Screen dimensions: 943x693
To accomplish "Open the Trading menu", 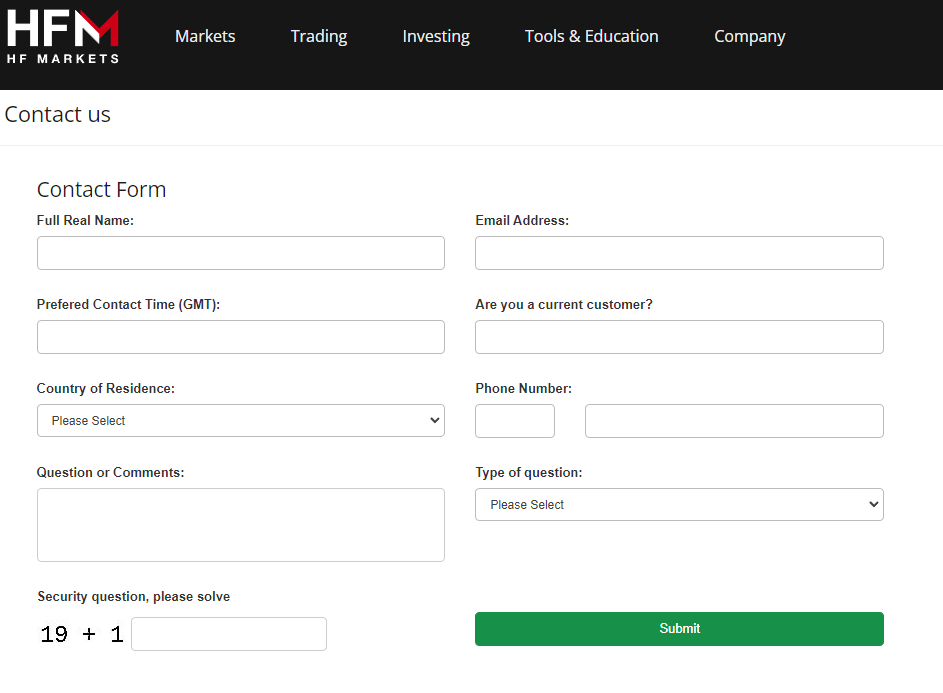I will (319, 36).
